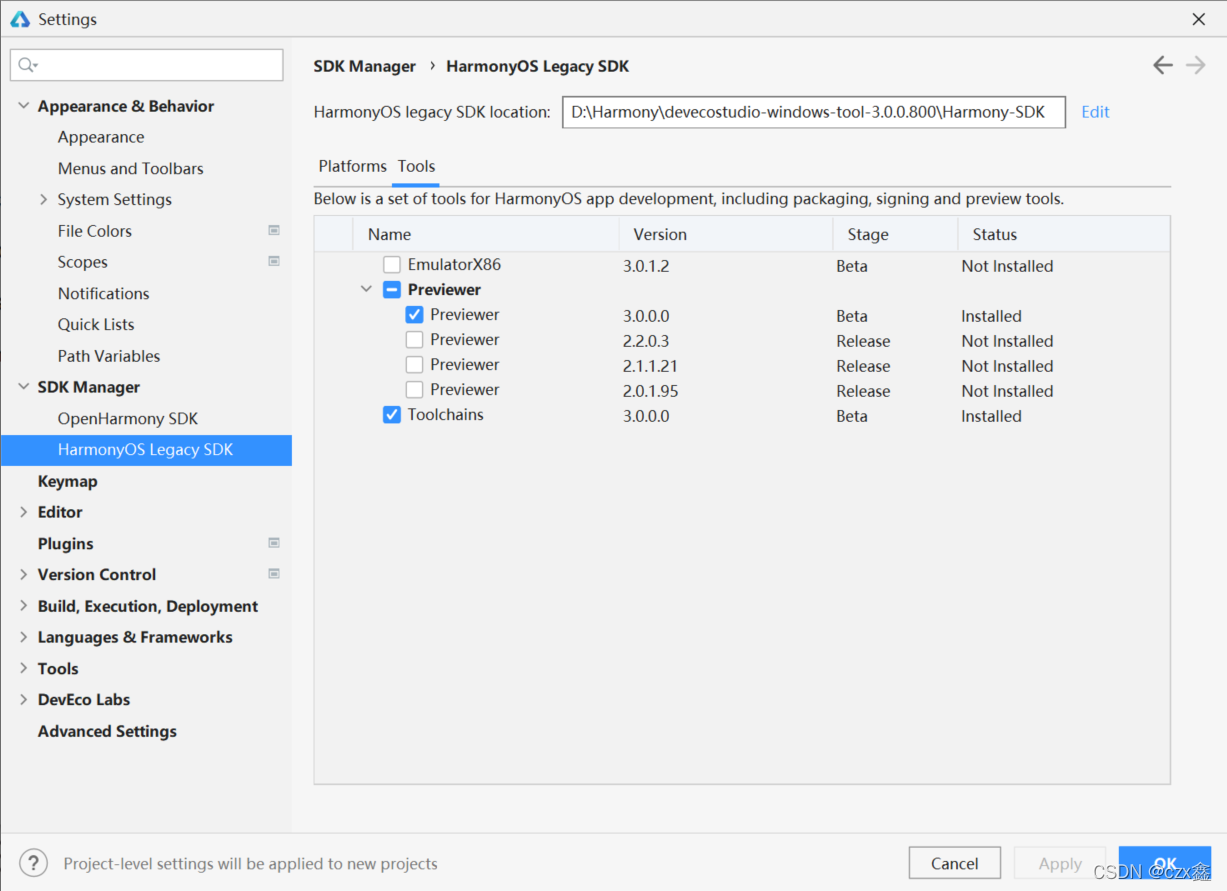The width and height of the screenshot is (1227, 891).
Task: Expand Build, Execution, Deployment section
Action: tap(24, 606)
